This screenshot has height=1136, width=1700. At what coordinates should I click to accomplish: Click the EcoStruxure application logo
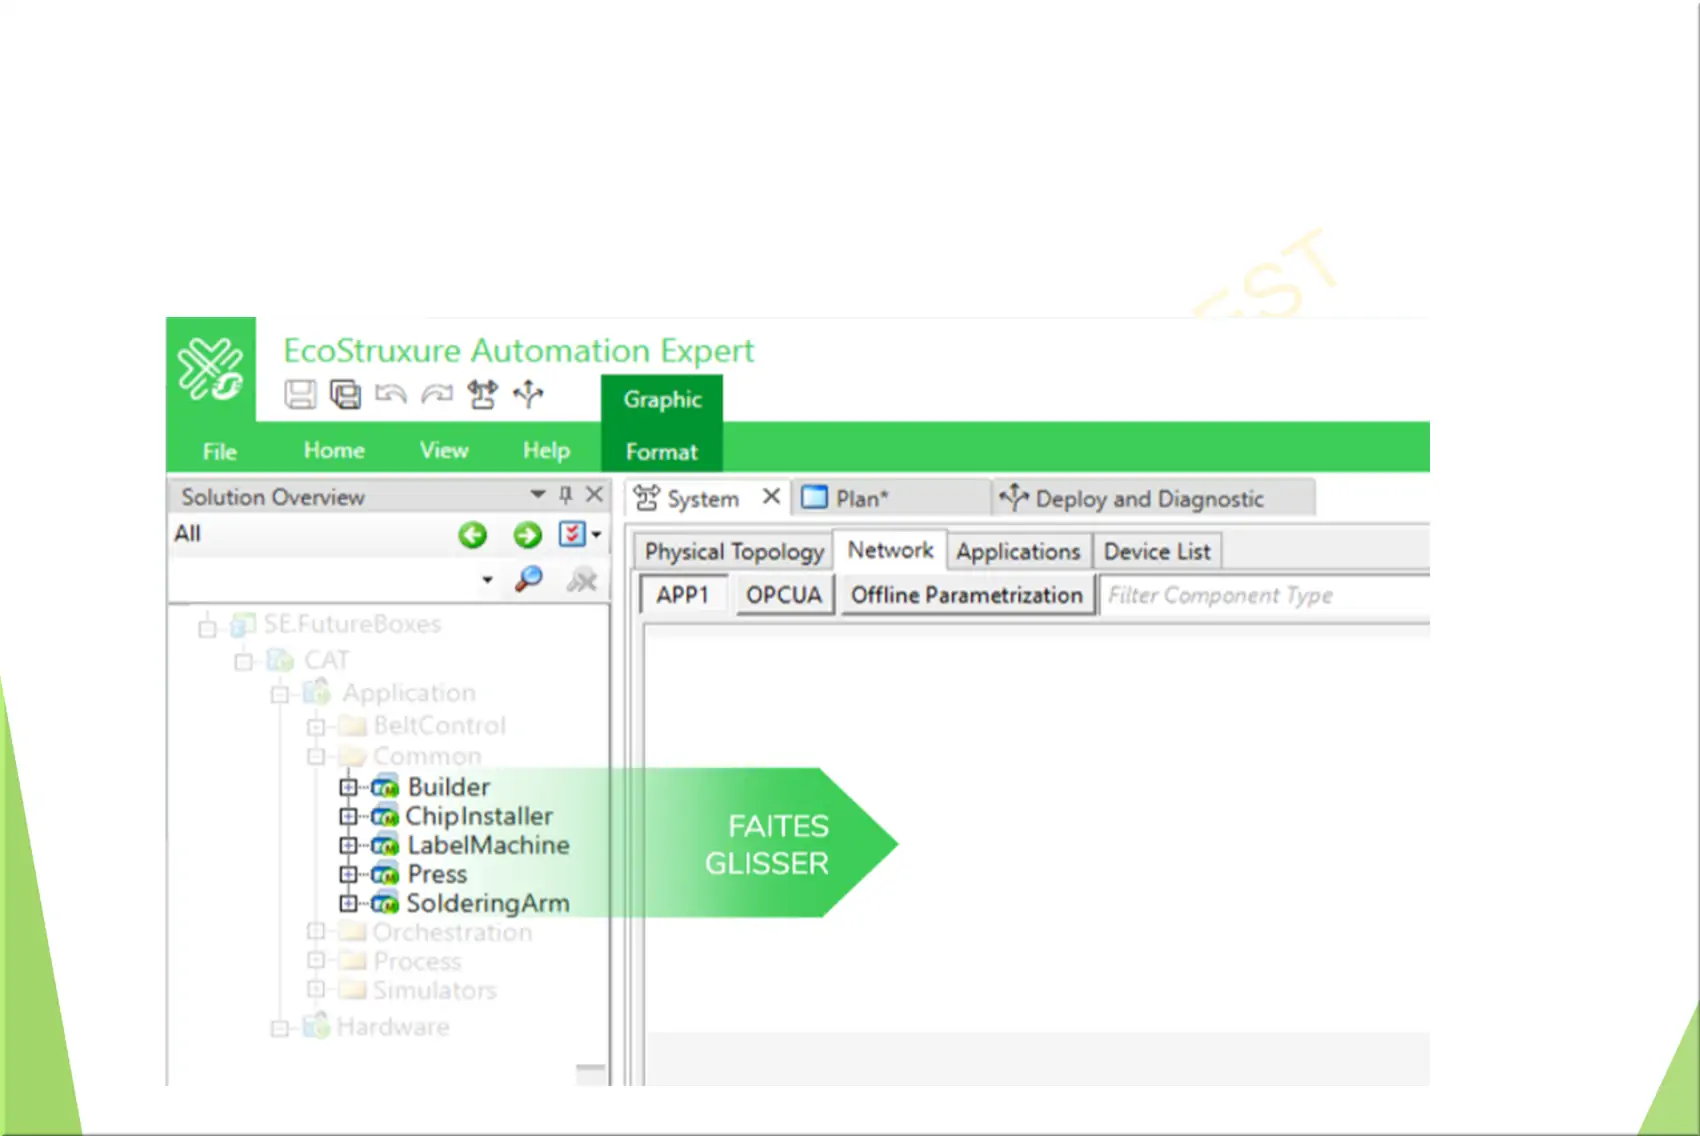211,369
